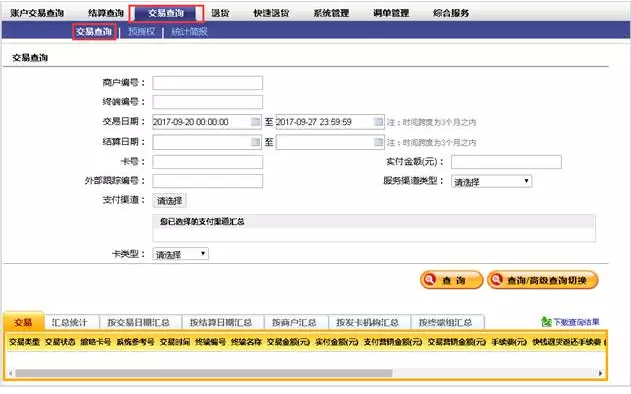Open the 账户交易查询 menu
Viewport: 631px width, 394px height.
(37, 13)
